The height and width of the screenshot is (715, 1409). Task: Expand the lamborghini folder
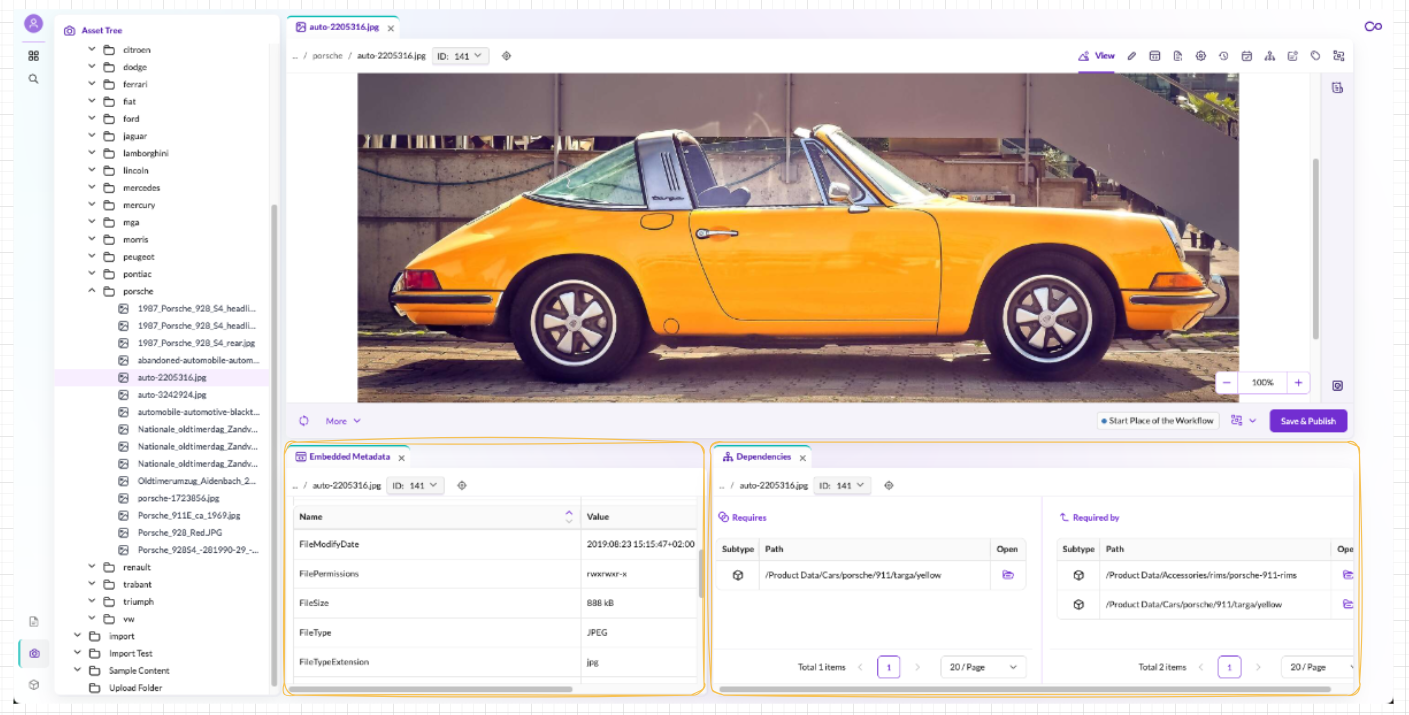[93, 153]
